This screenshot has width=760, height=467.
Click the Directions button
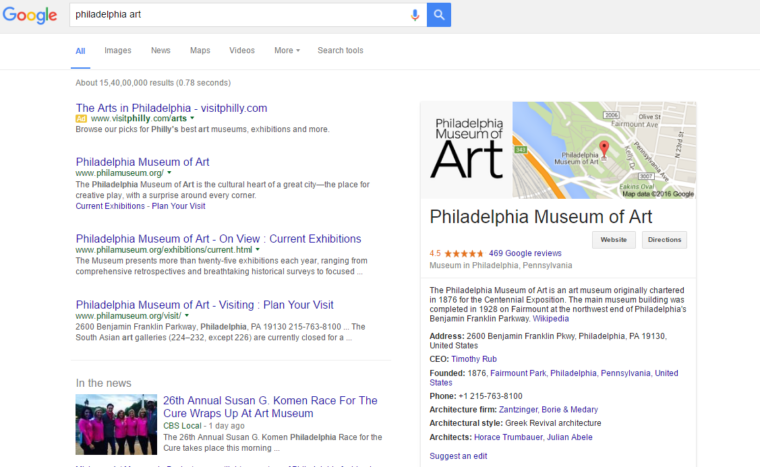click(665, 240)
